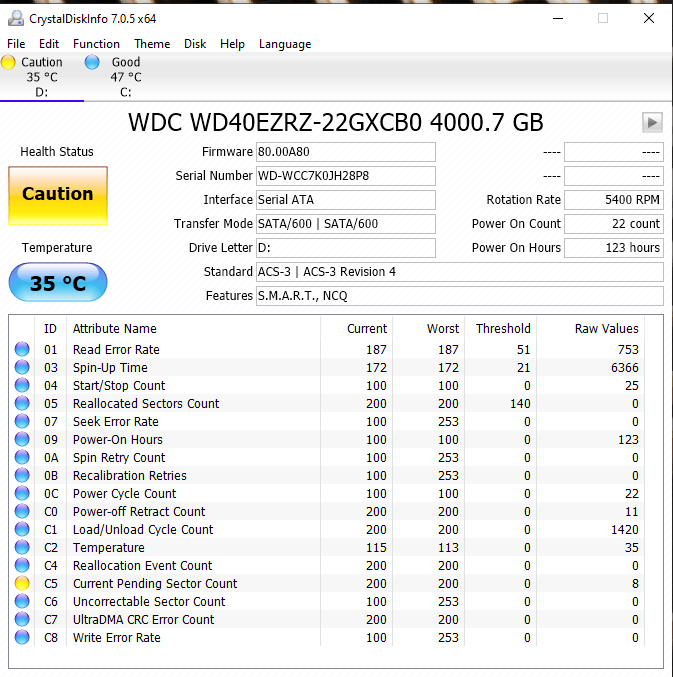673x677 pixels.
Task: Click the Worst column header
Action: 429,329
